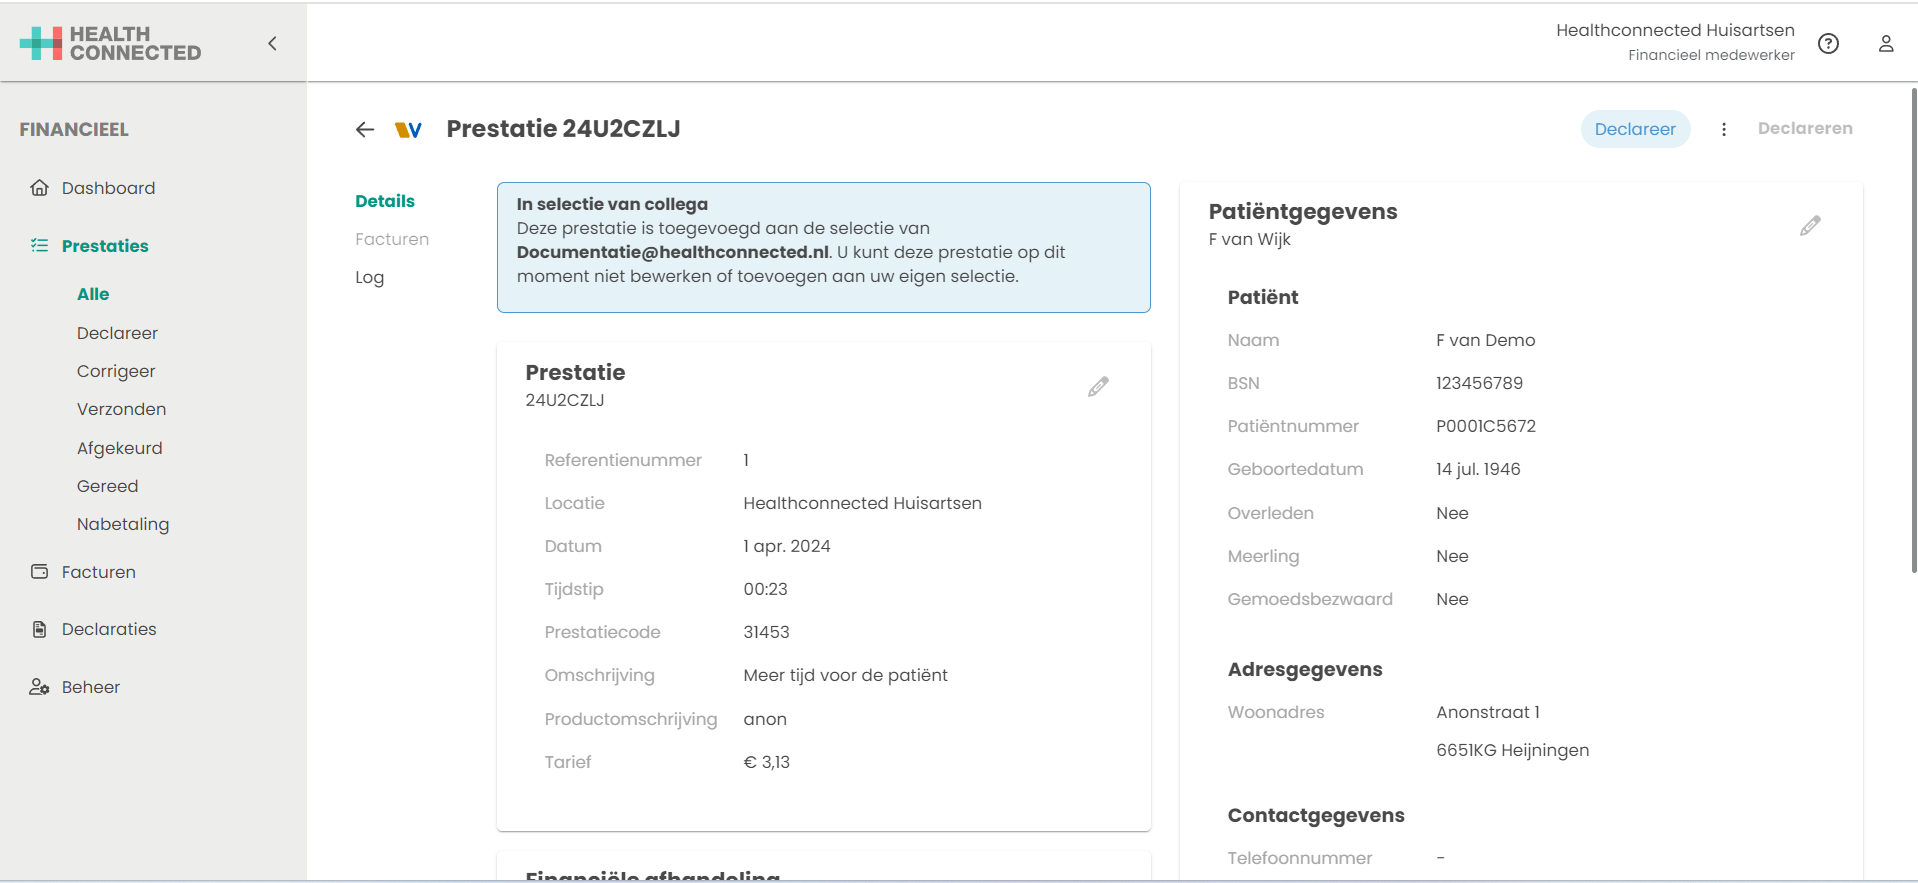Click the Facturen sidebar icon item
Screen dimensions: 1918x883
click(x=98, y=572)
